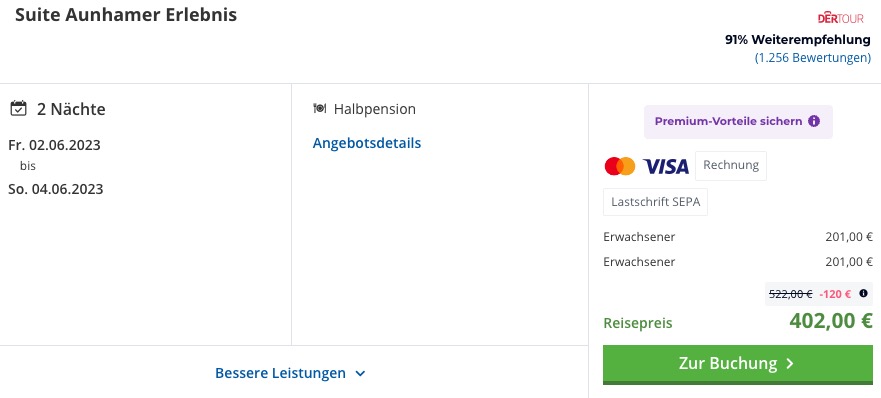The image size is (881, 398).
Task: Click the Halbpension meal plate icon
Action: 320,108
